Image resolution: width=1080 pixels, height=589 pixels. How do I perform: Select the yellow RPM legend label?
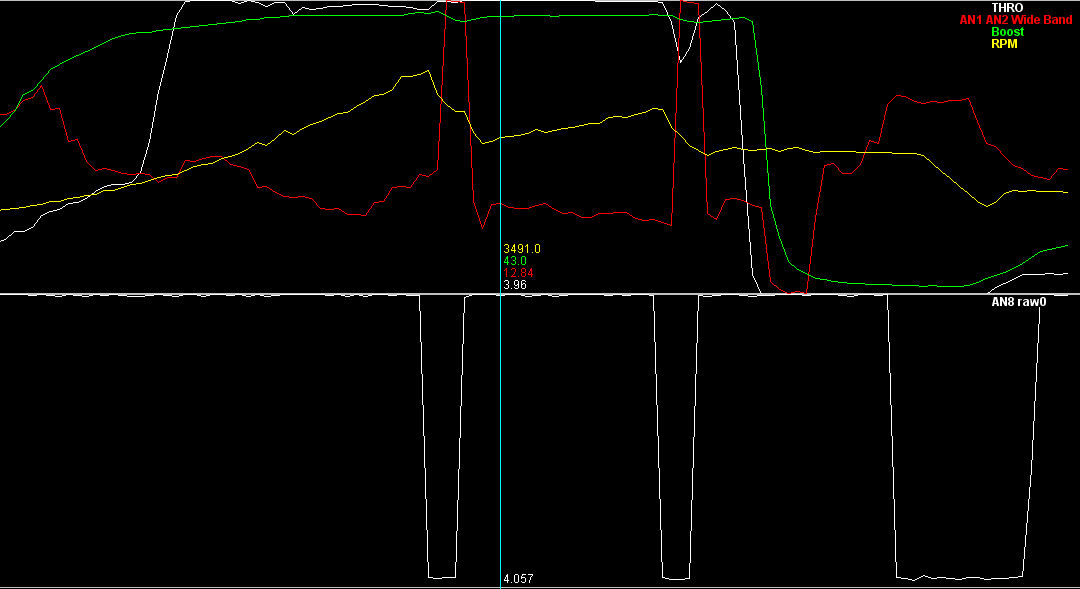click(1004, 43)
